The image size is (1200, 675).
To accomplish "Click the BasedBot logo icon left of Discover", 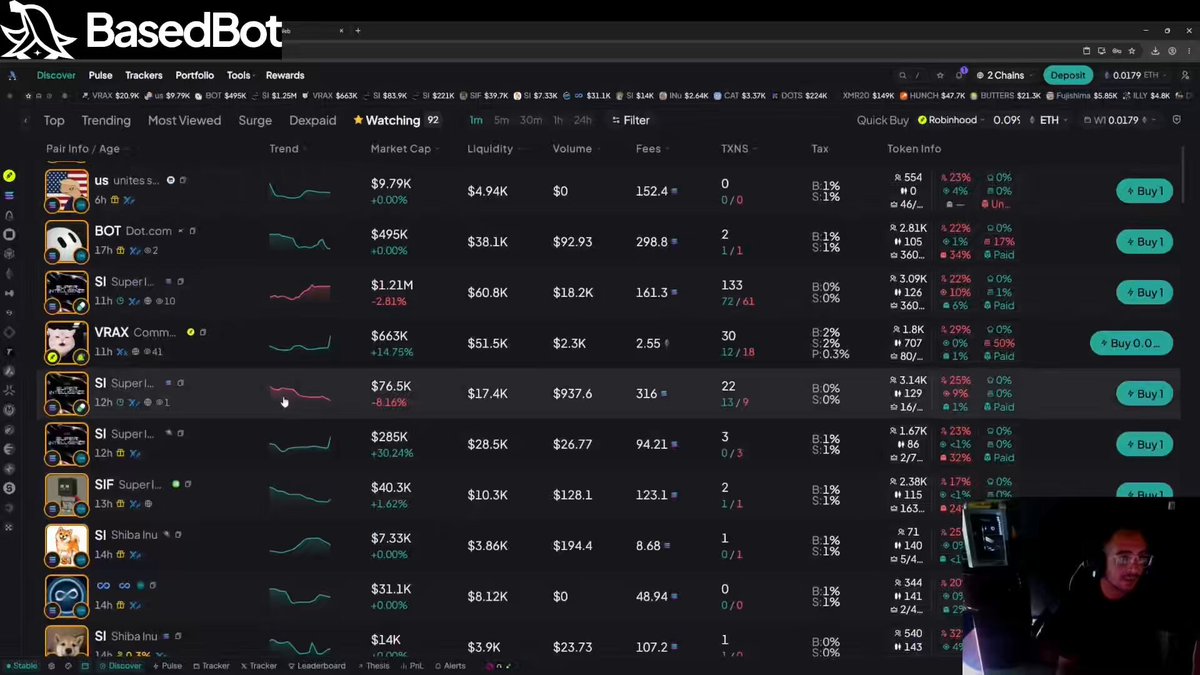I will [13, 75].
